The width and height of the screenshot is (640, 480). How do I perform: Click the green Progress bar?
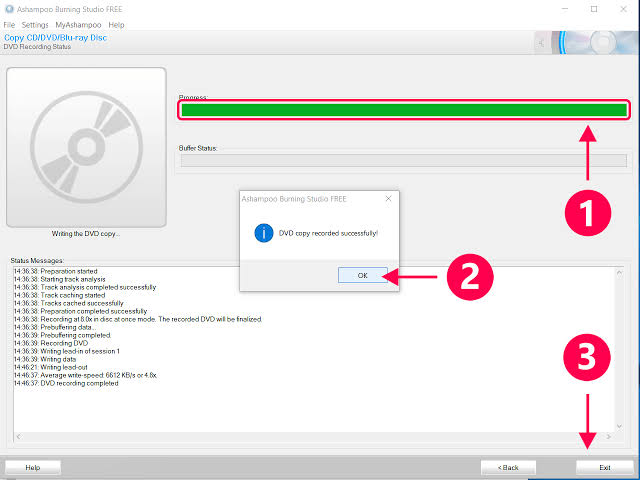pyautogui.click(x=404, y=110)
